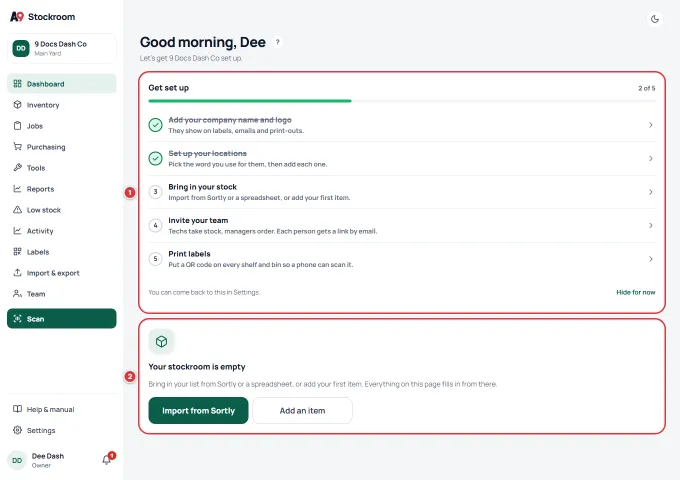Start the Scan button label
This screenshot has height=480, width=680.
click(x=36, y=319)
